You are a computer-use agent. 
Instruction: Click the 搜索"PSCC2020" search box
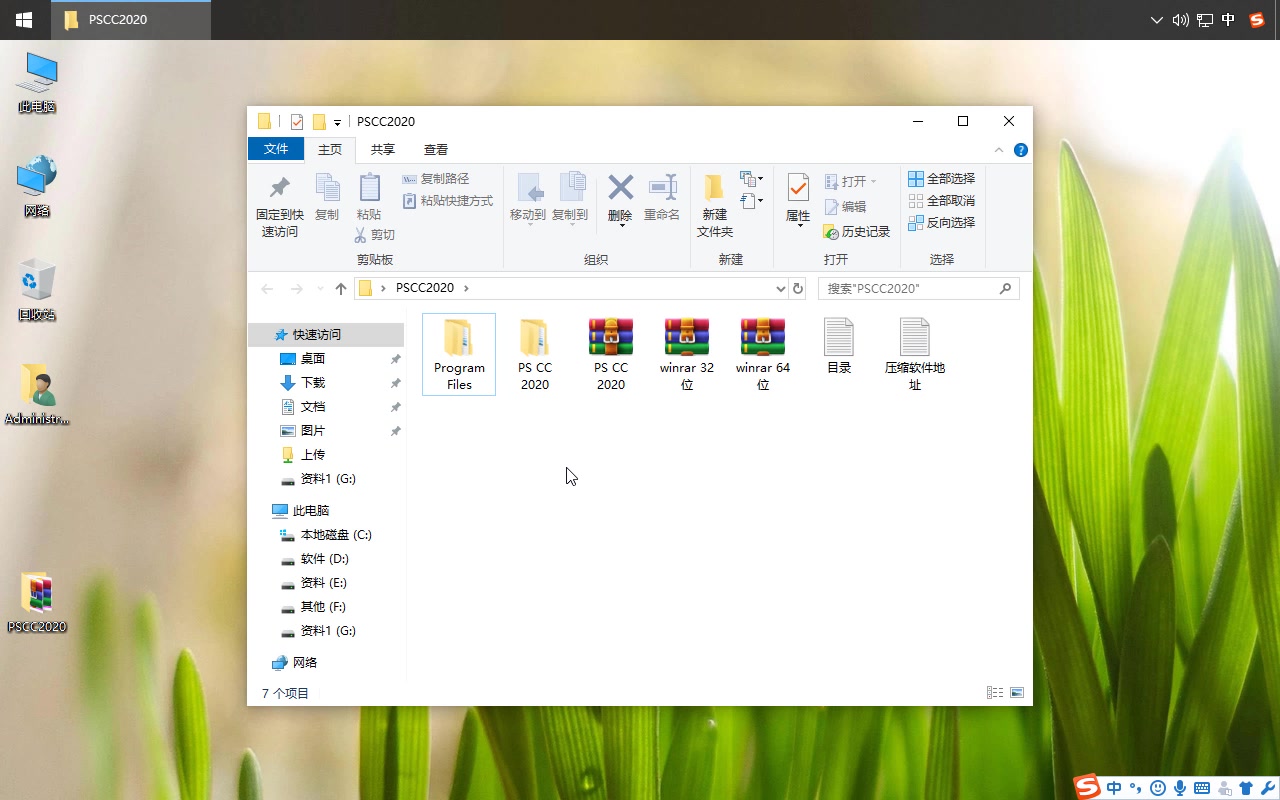[x=919, y=288]
